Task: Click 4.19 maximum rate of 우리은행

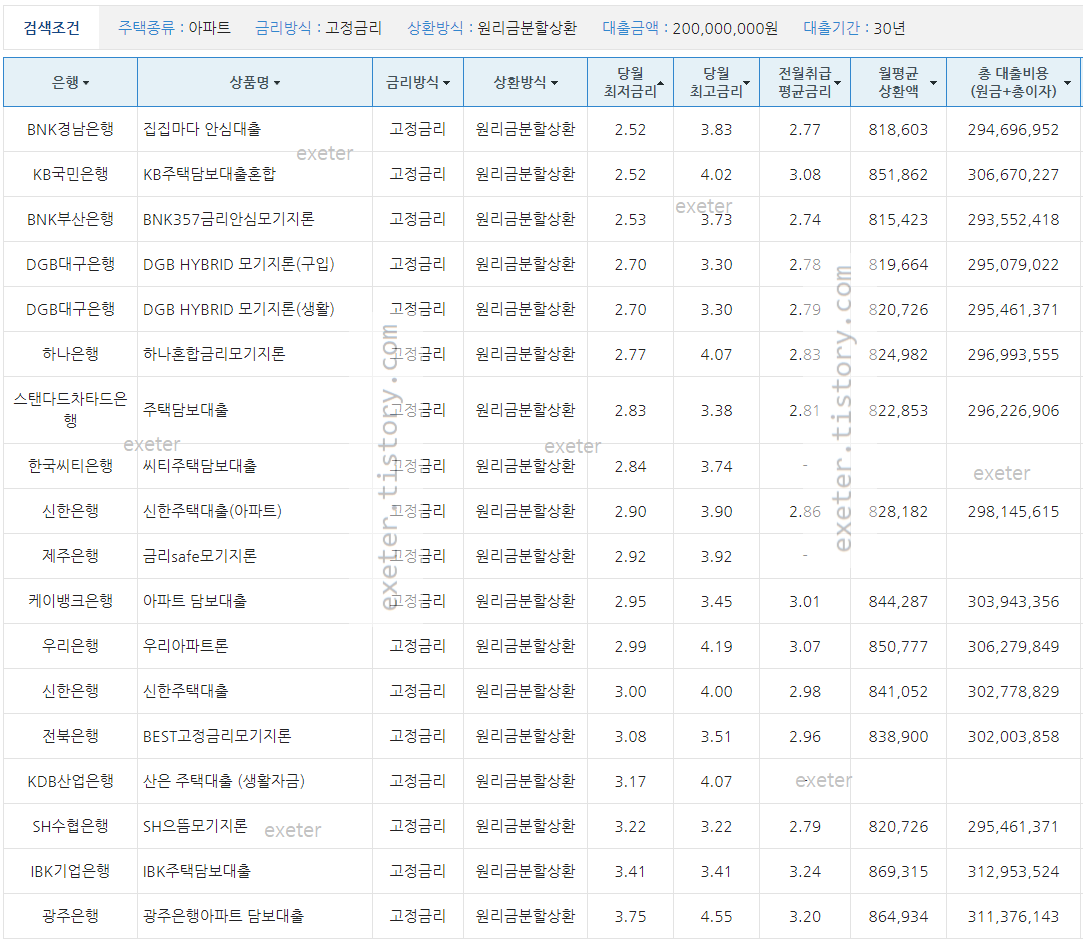Action: (716, 646)
